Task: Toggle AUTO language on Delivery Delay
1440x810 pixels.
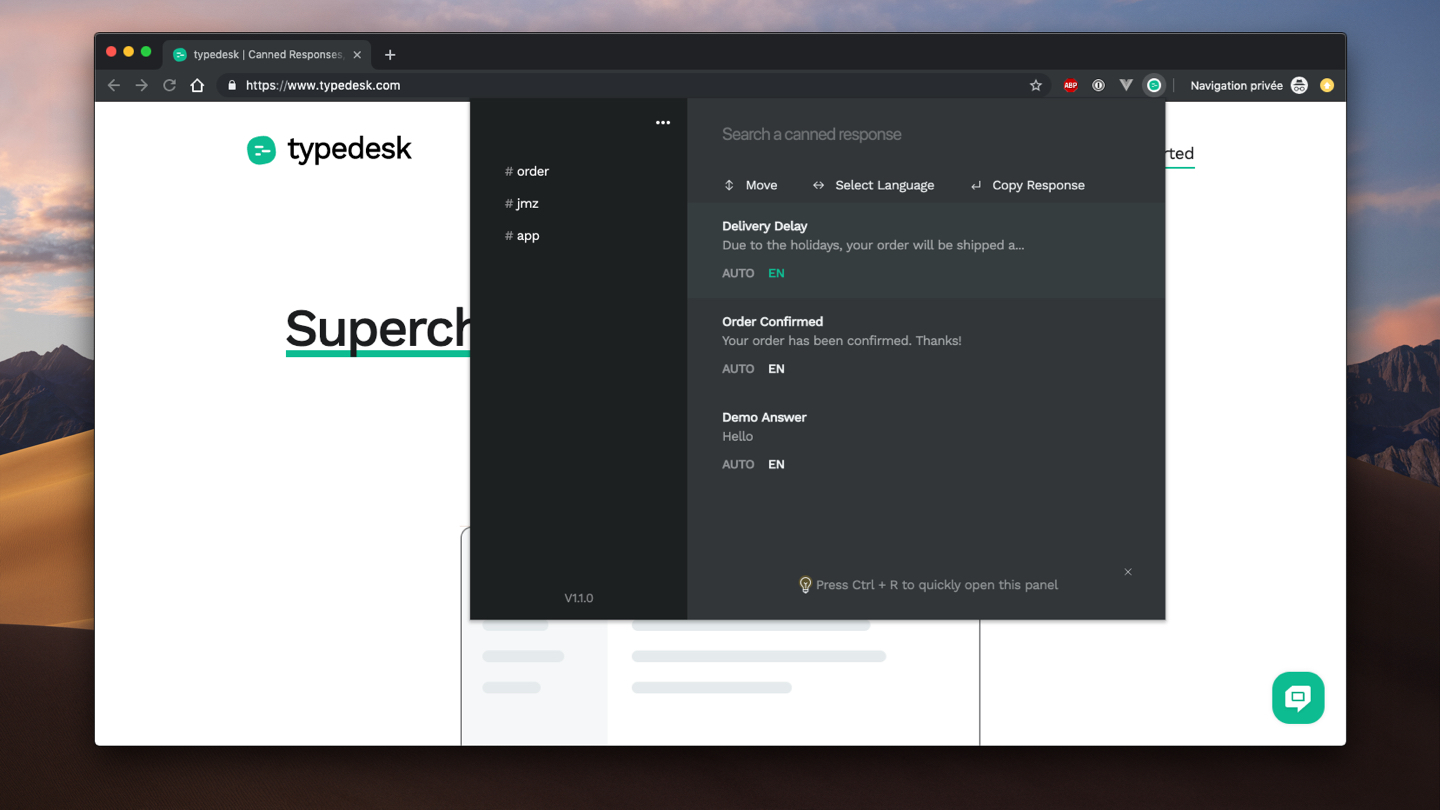Action: (x=738, y=273)
